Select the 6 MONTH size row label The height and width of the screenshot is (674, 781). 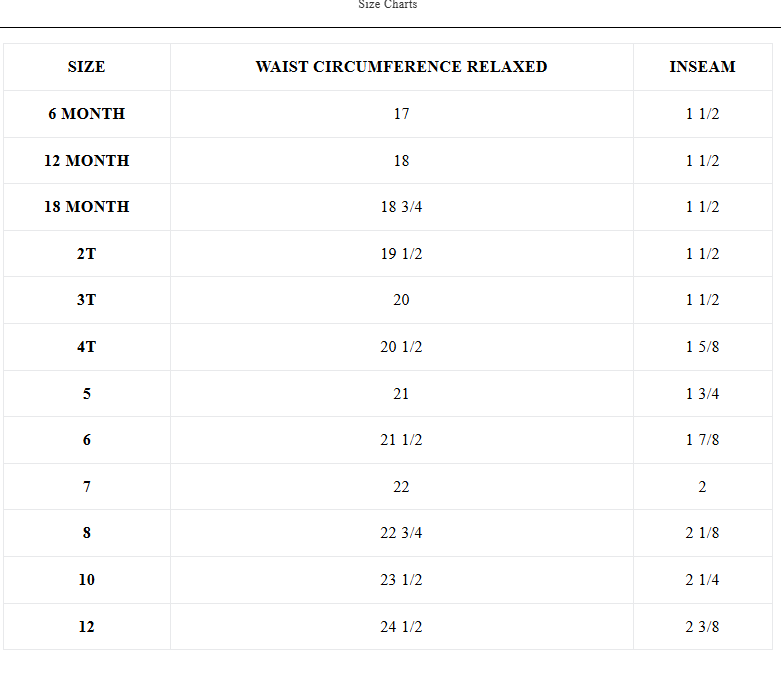point(87,114)
